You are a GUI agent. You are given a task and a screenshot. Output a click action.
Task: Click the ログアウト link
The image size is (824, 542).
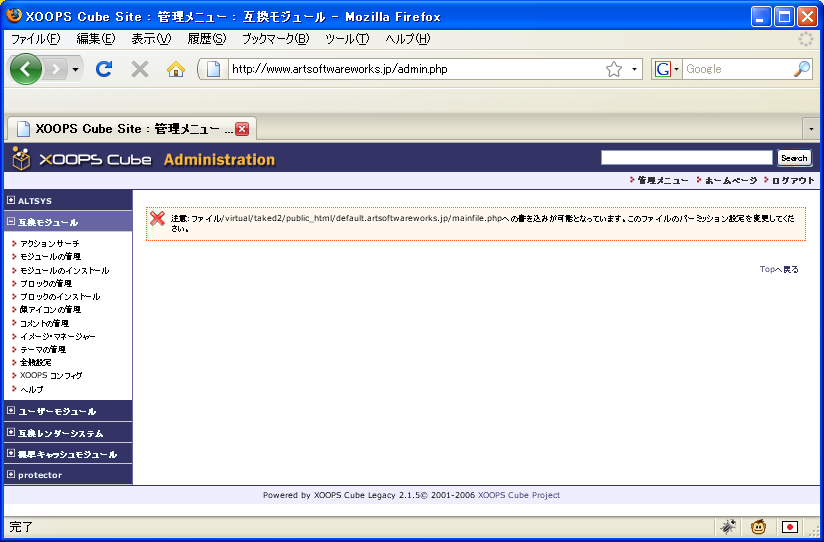(792, 180)
